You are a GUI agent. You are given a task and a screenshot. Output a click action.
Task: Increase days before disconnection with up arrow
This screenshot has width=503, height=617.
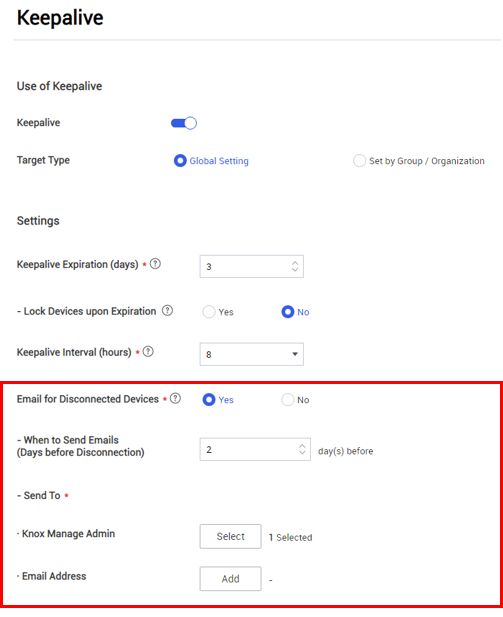click(302, 446)
